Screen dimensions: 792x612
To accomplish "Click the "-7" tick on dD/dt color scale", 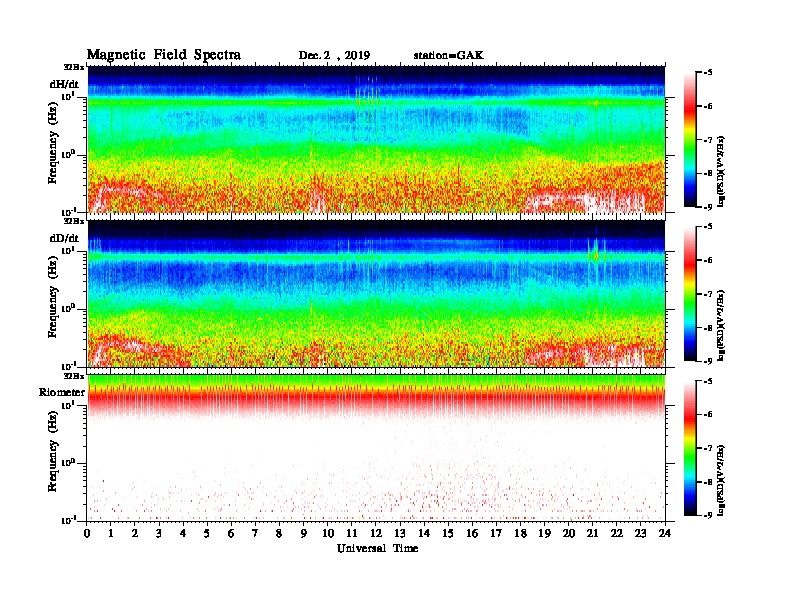I will pos(708,294).
